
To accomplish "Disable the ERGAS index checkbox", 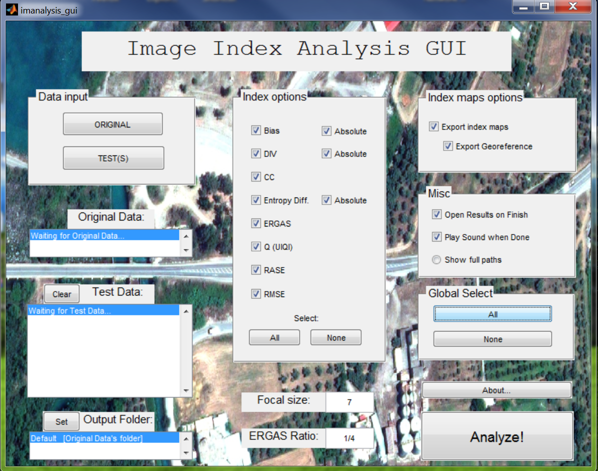I will point(256,223).
